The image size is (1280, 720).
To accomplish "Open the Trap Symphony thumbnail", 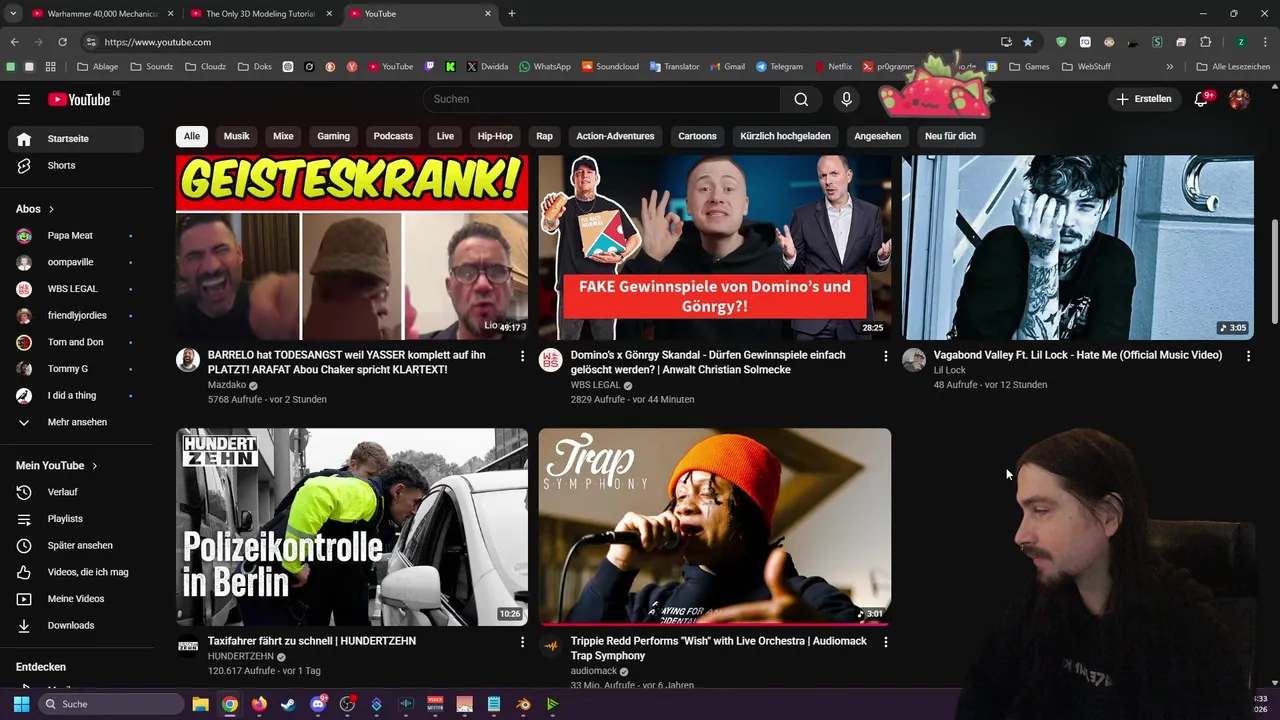I will point(715,527).
